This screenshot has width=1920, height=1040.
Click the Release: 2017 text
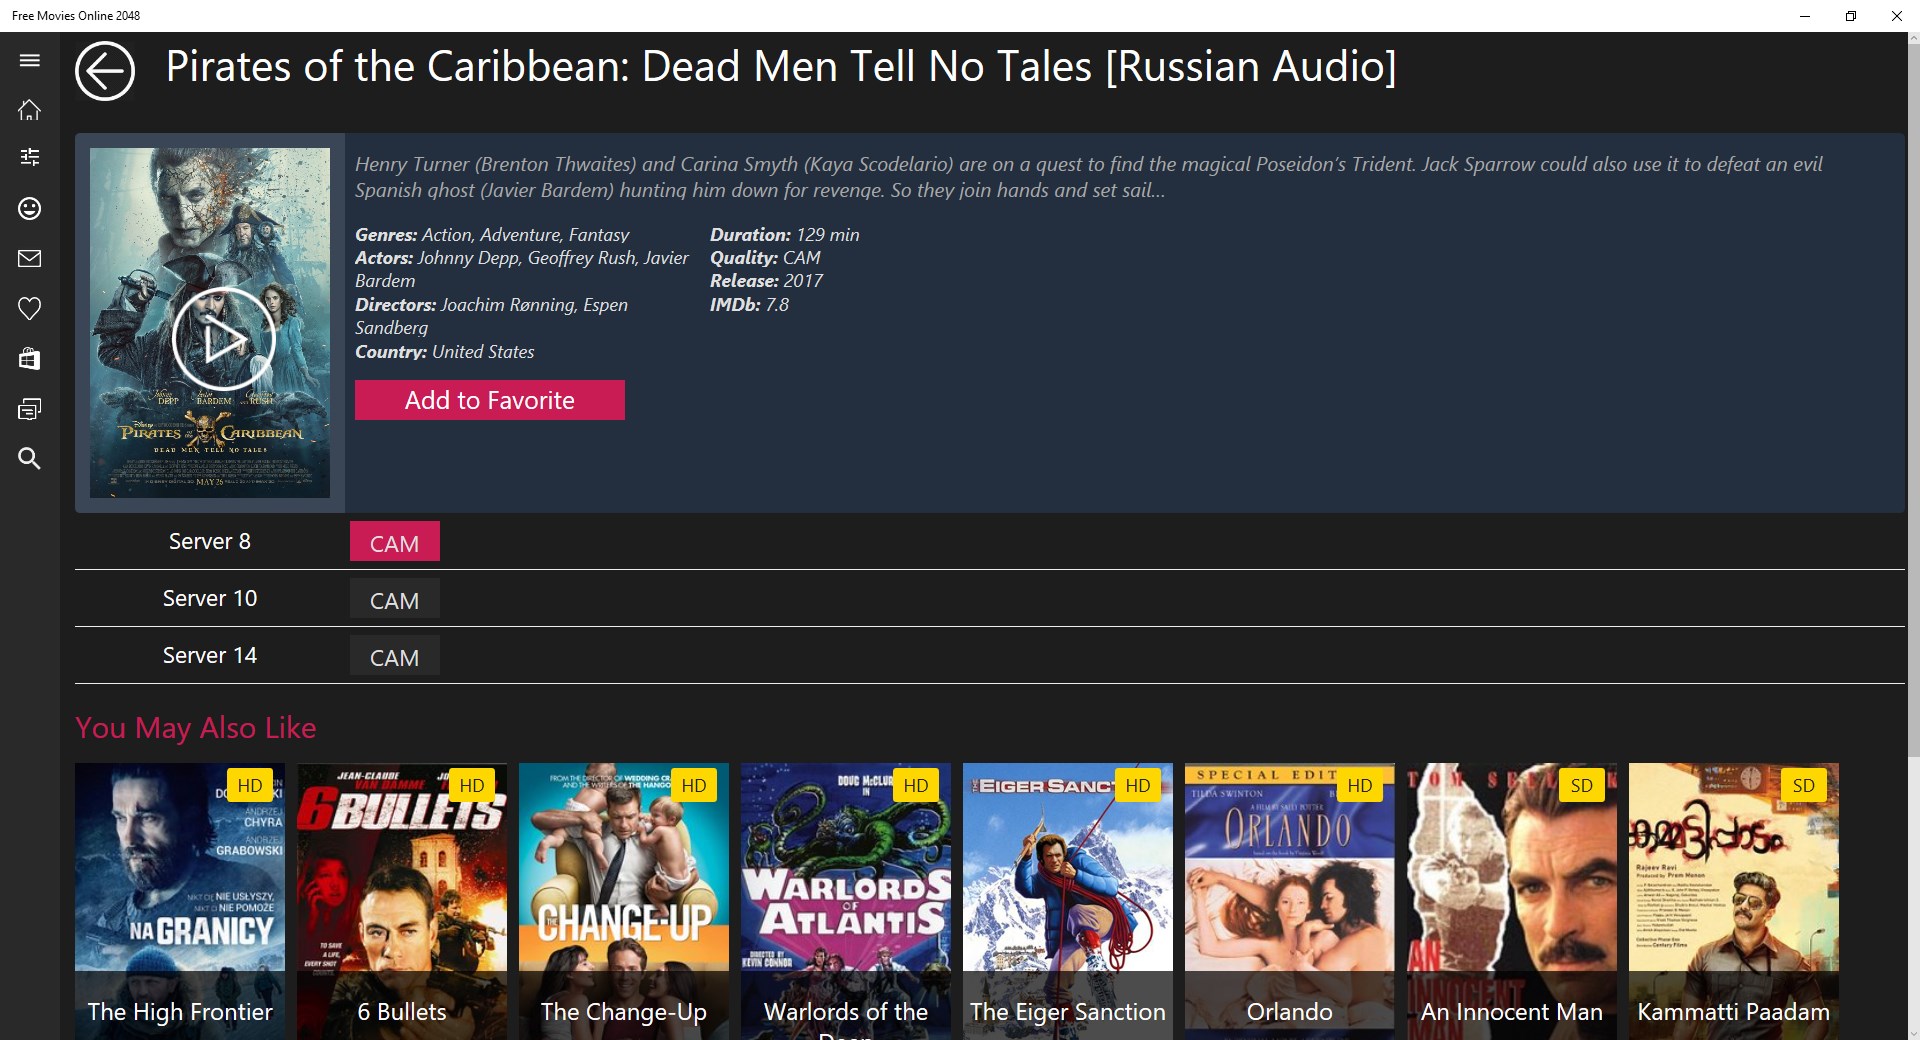click(x=767, y=281)
